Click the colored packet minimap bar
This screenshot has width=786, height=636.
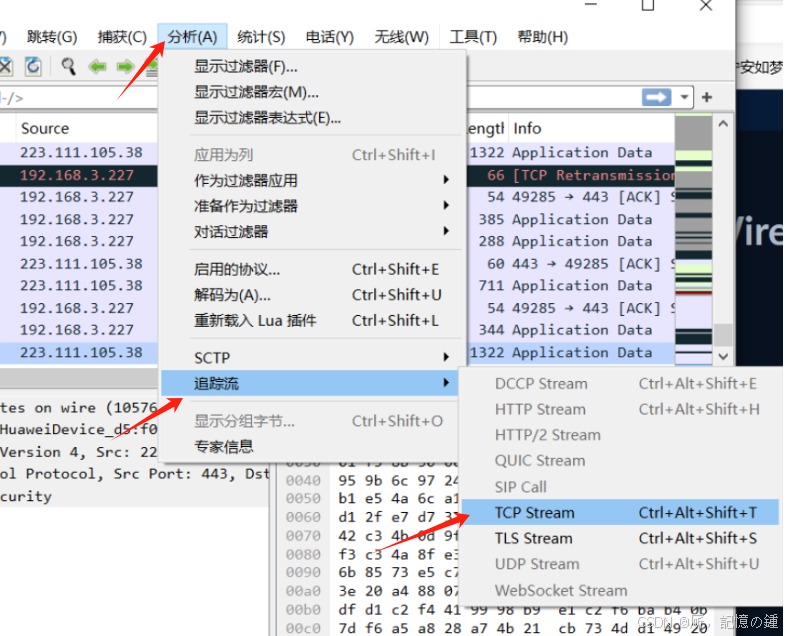tap(693, 240)
